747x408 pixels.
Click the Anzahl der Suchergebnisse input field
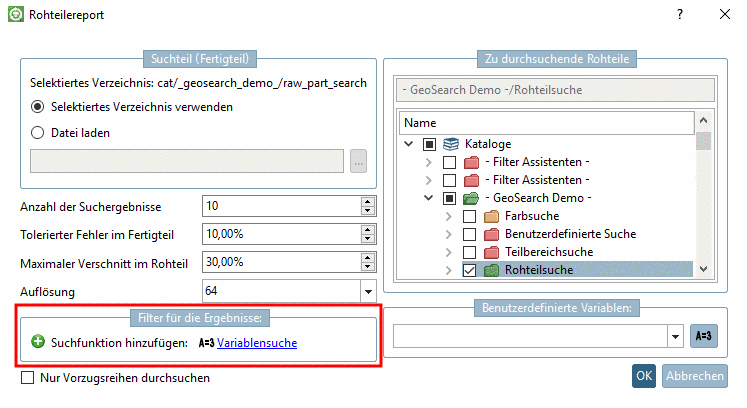pos(282,206)
